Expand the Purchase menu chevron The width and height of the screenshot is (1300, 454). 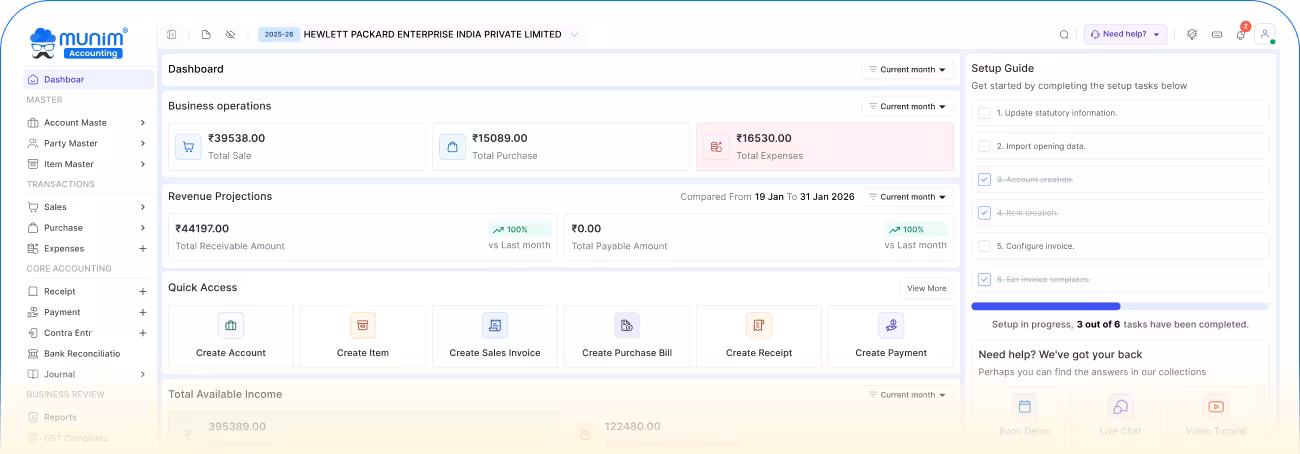click(143, 228)
